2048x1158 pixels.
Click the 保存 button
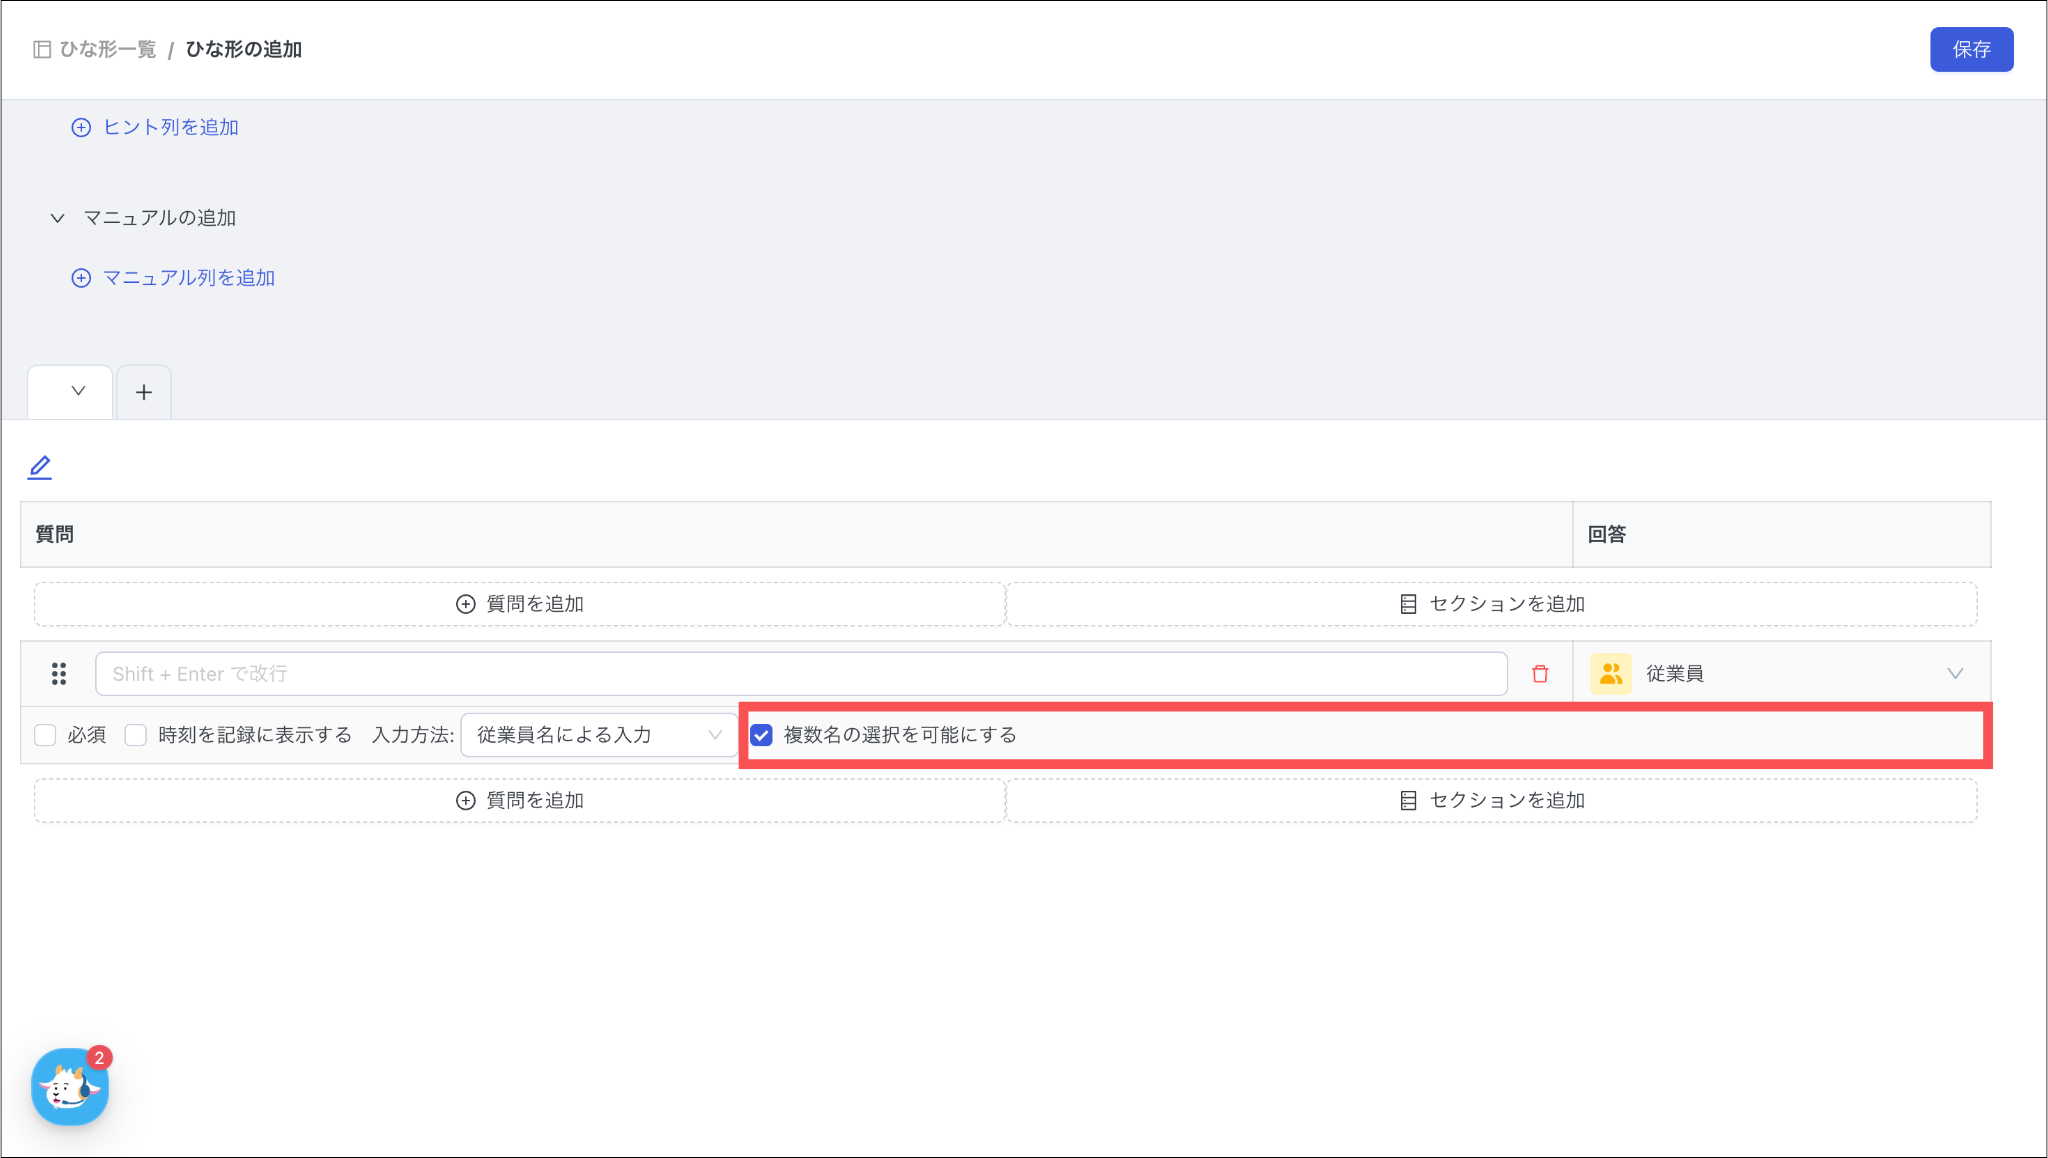pos(1971,50)
